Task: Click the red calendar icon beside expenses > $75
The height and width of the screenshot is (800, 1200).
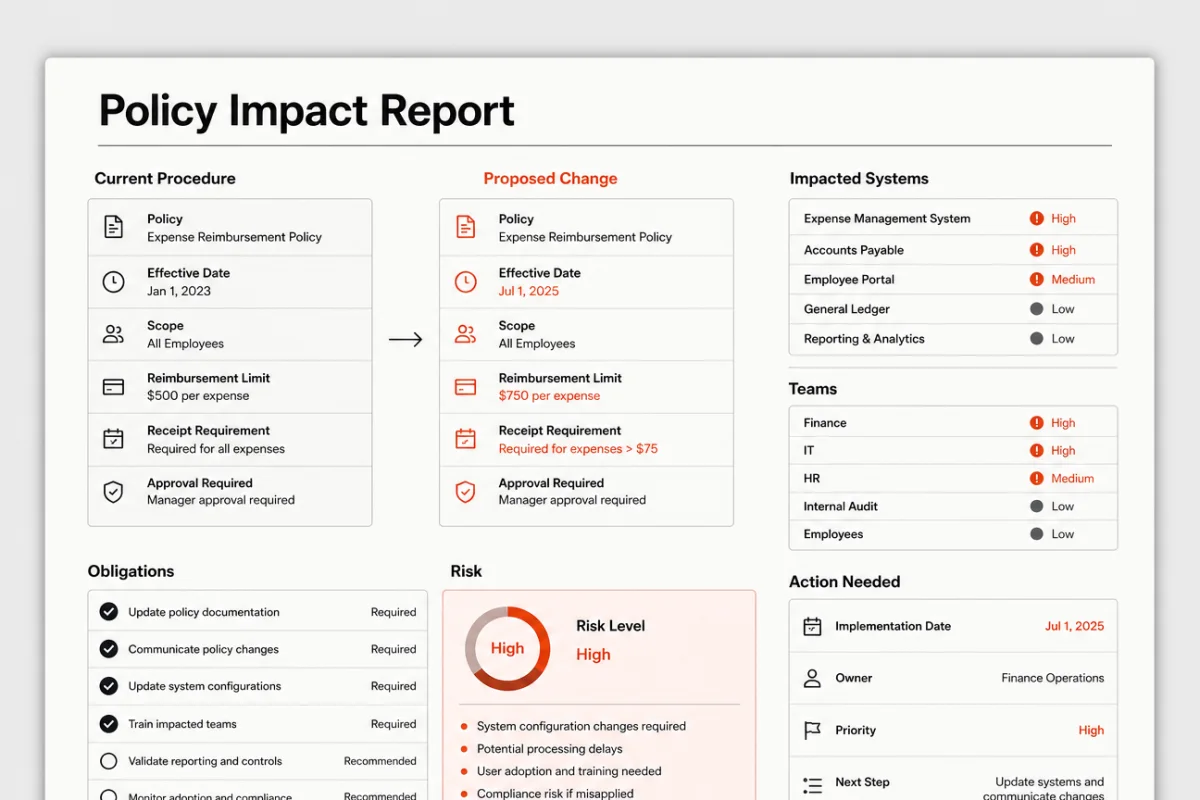Action: click(x=466, y=439)
